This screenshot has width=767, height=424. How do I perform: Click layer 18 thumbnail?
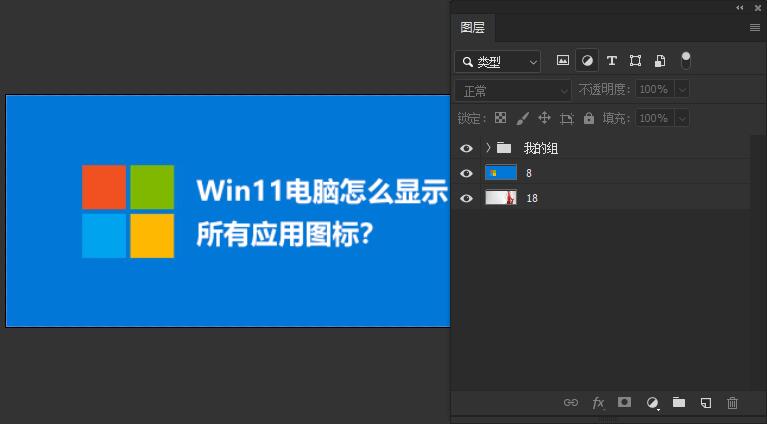501,198
